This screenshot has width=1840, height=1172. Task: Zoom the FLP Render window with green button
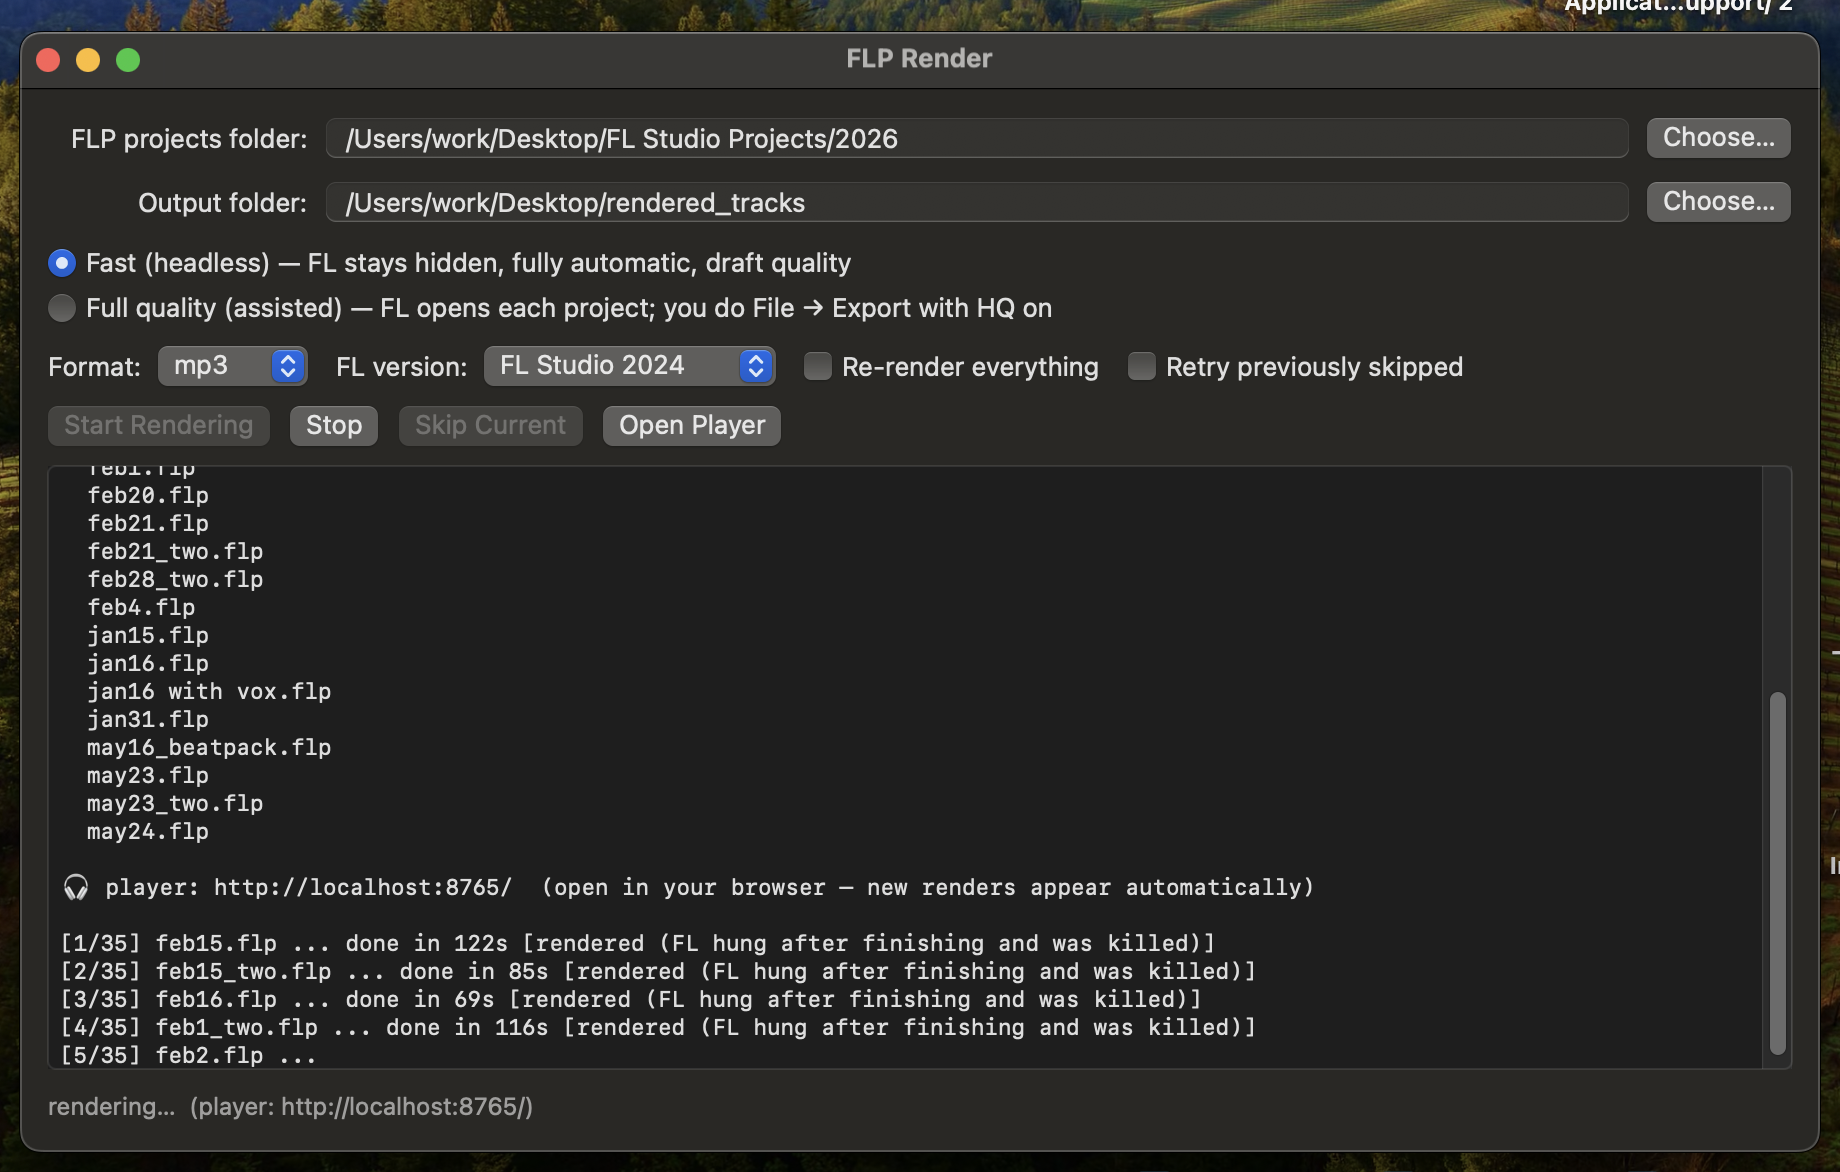click(x=128, y=60)
